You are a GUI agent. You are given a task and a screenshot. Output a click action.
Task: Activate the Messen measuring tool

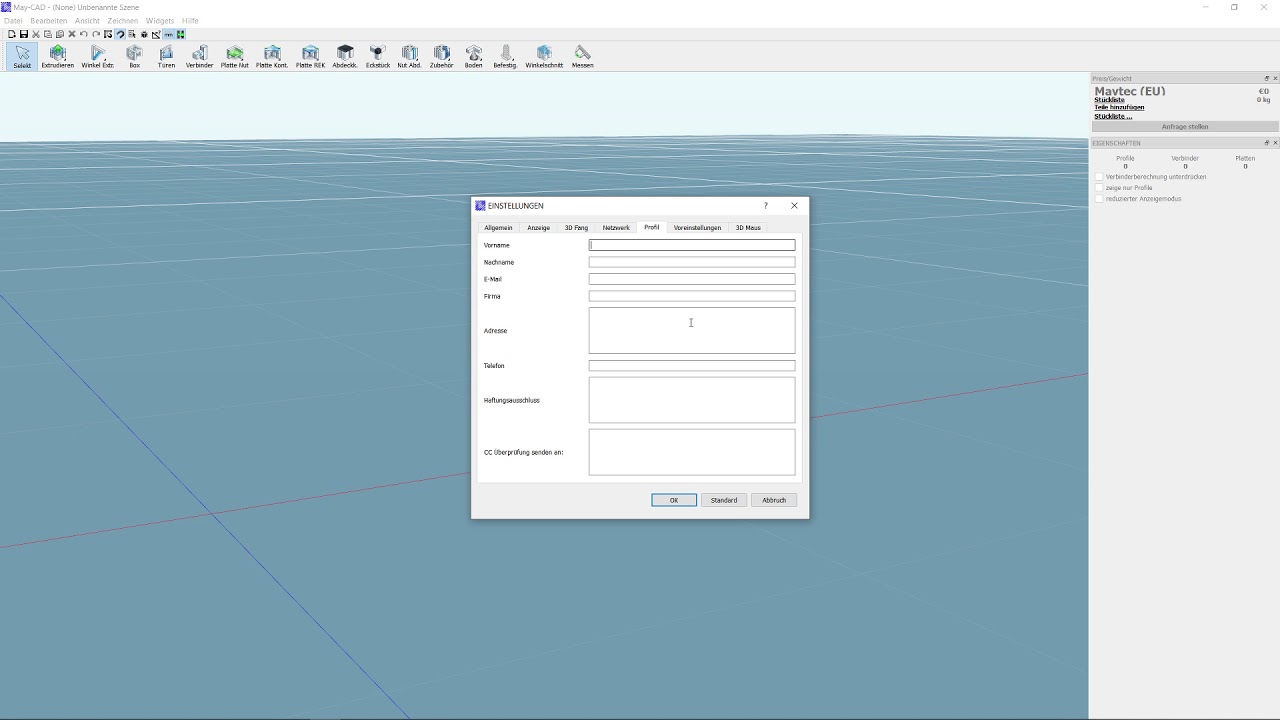pyautogui.click(x=583, y=57)
